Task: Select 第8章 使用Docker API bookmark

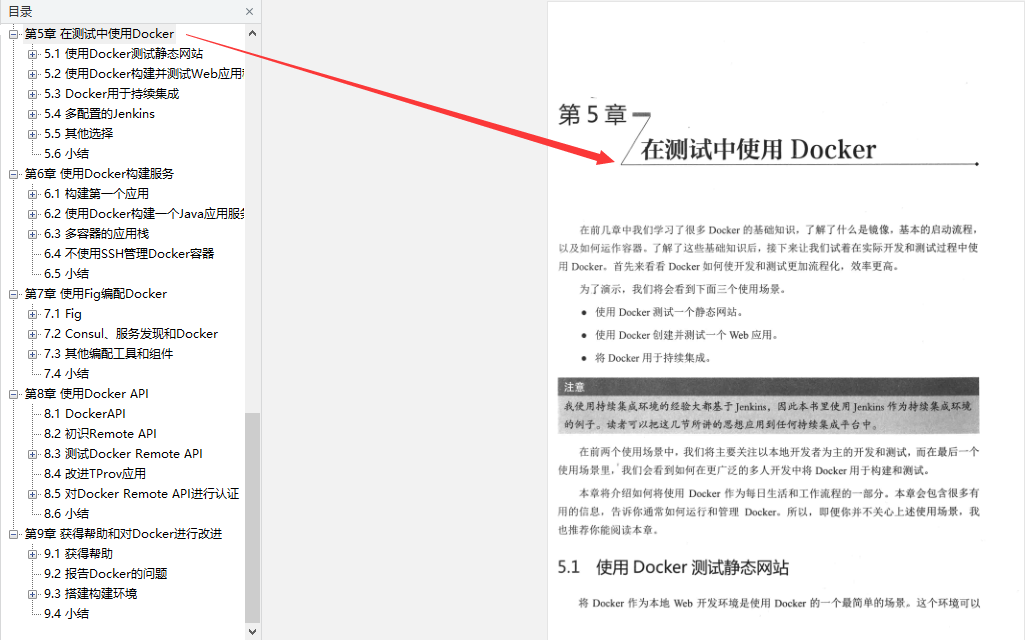Action: [86, 394]
